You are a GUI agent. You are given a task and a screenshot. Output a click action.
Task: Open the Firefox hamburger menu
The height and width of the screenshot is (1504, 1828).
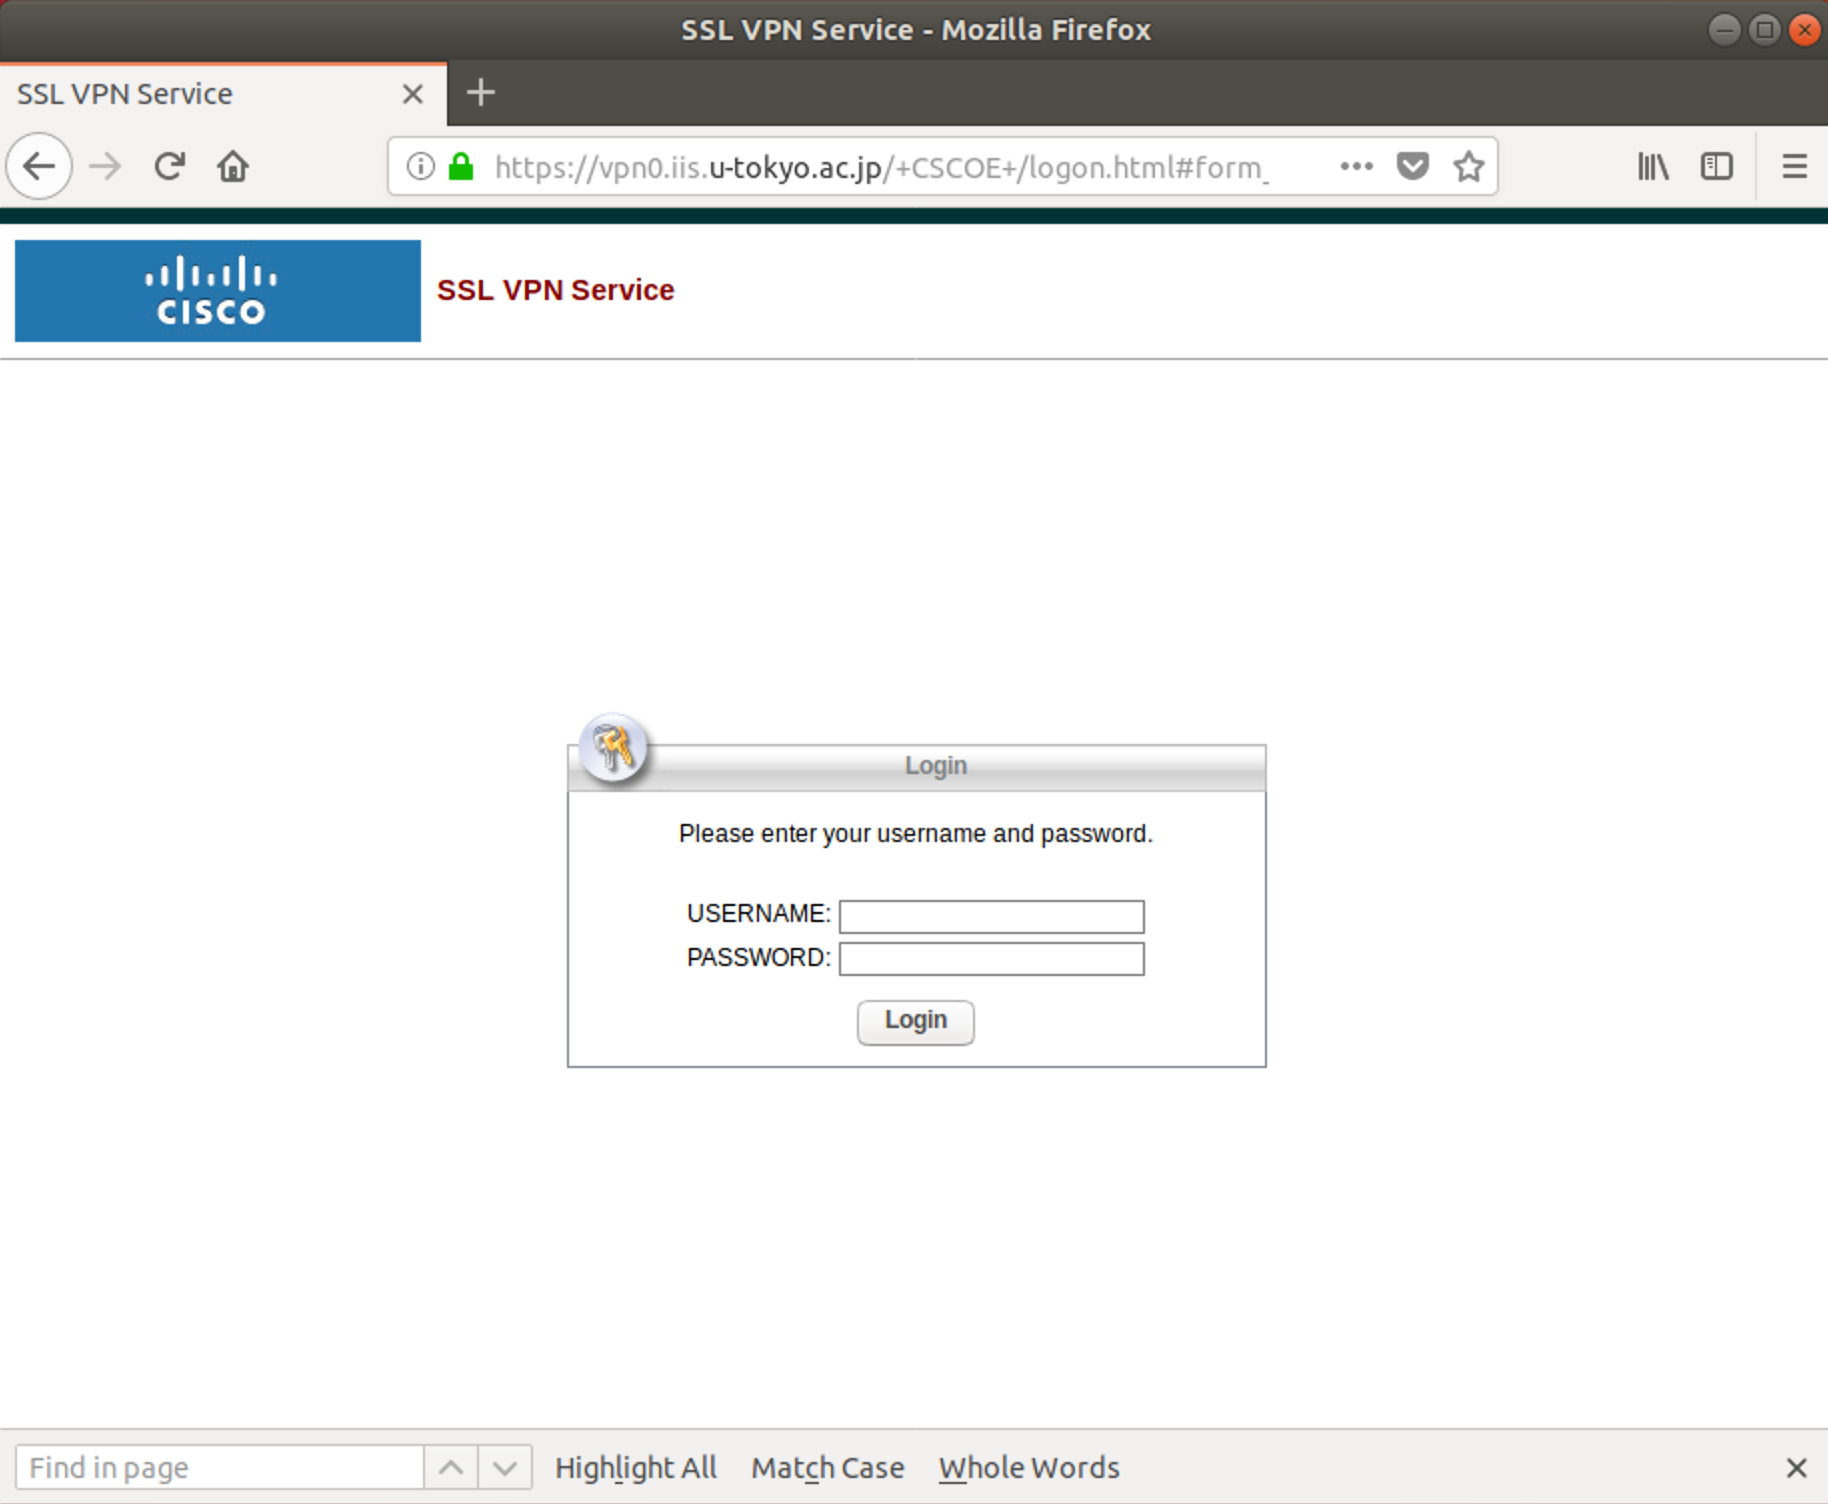[x=1795, y=166]
